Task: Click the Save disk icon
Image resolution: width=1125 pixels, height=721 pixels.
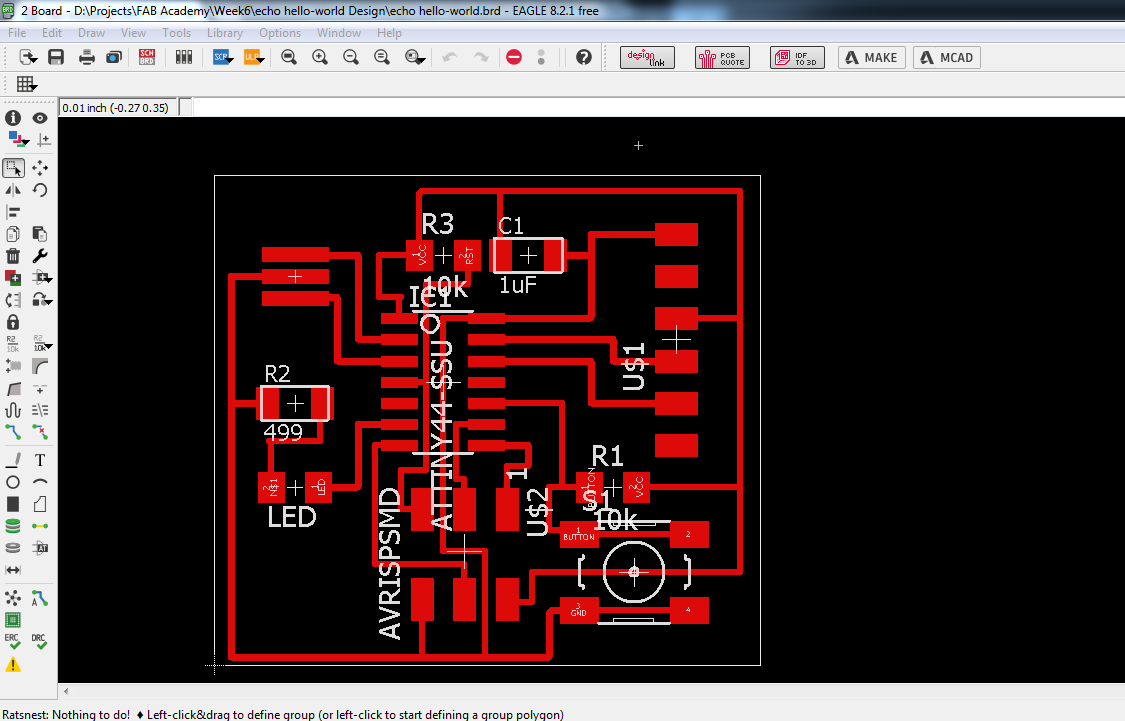Action: (x=56, y=57)
